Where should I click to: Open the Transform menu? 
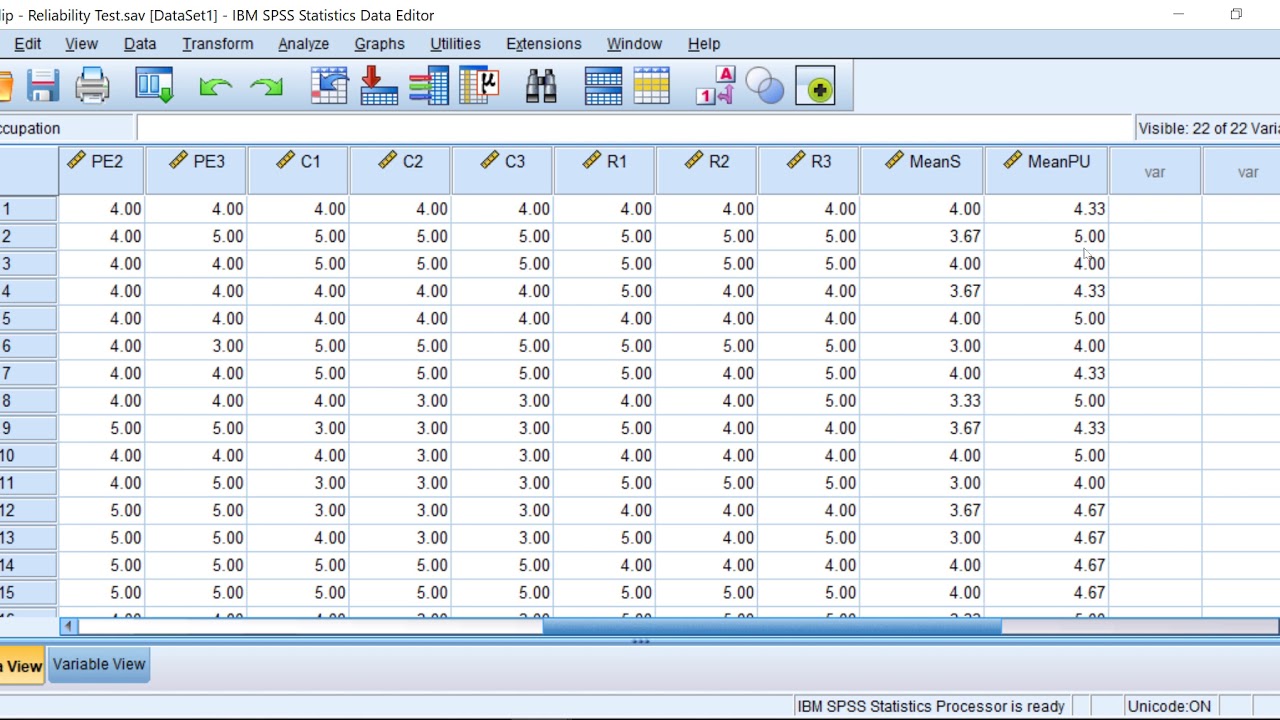click(x=217, y=44)
